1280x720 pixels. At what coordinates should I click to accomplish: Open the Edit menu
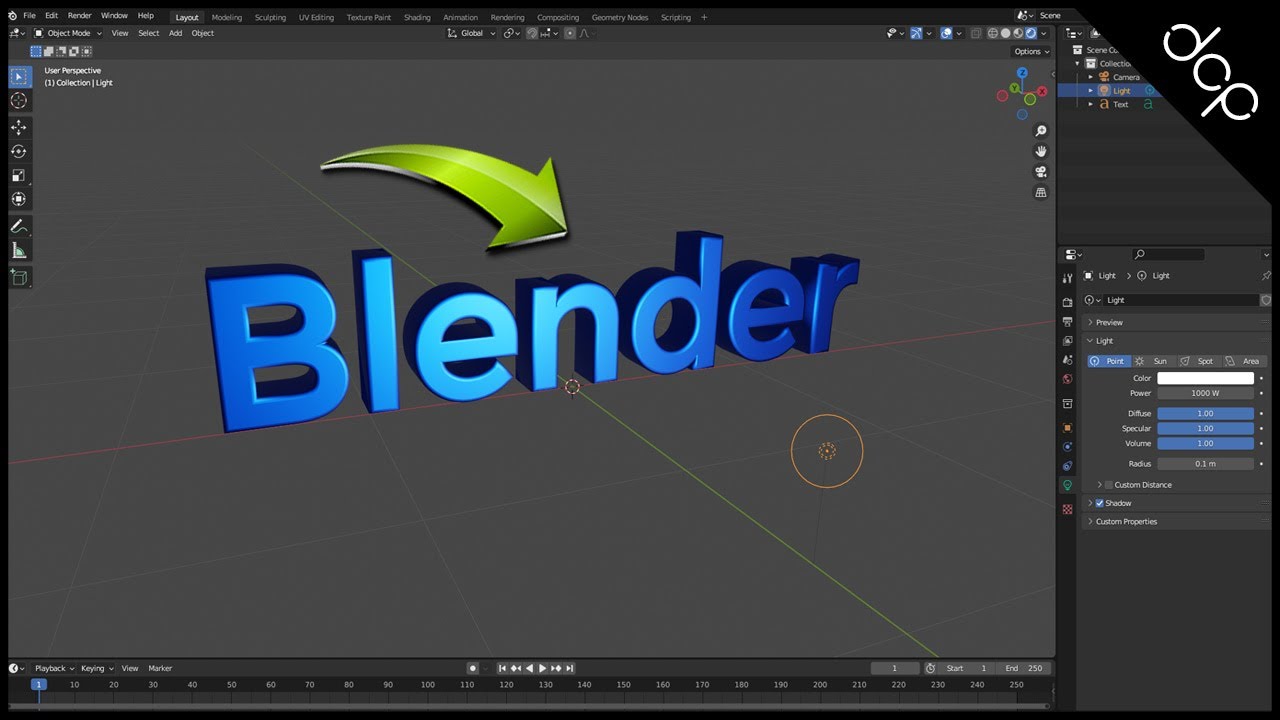(51, 16)
